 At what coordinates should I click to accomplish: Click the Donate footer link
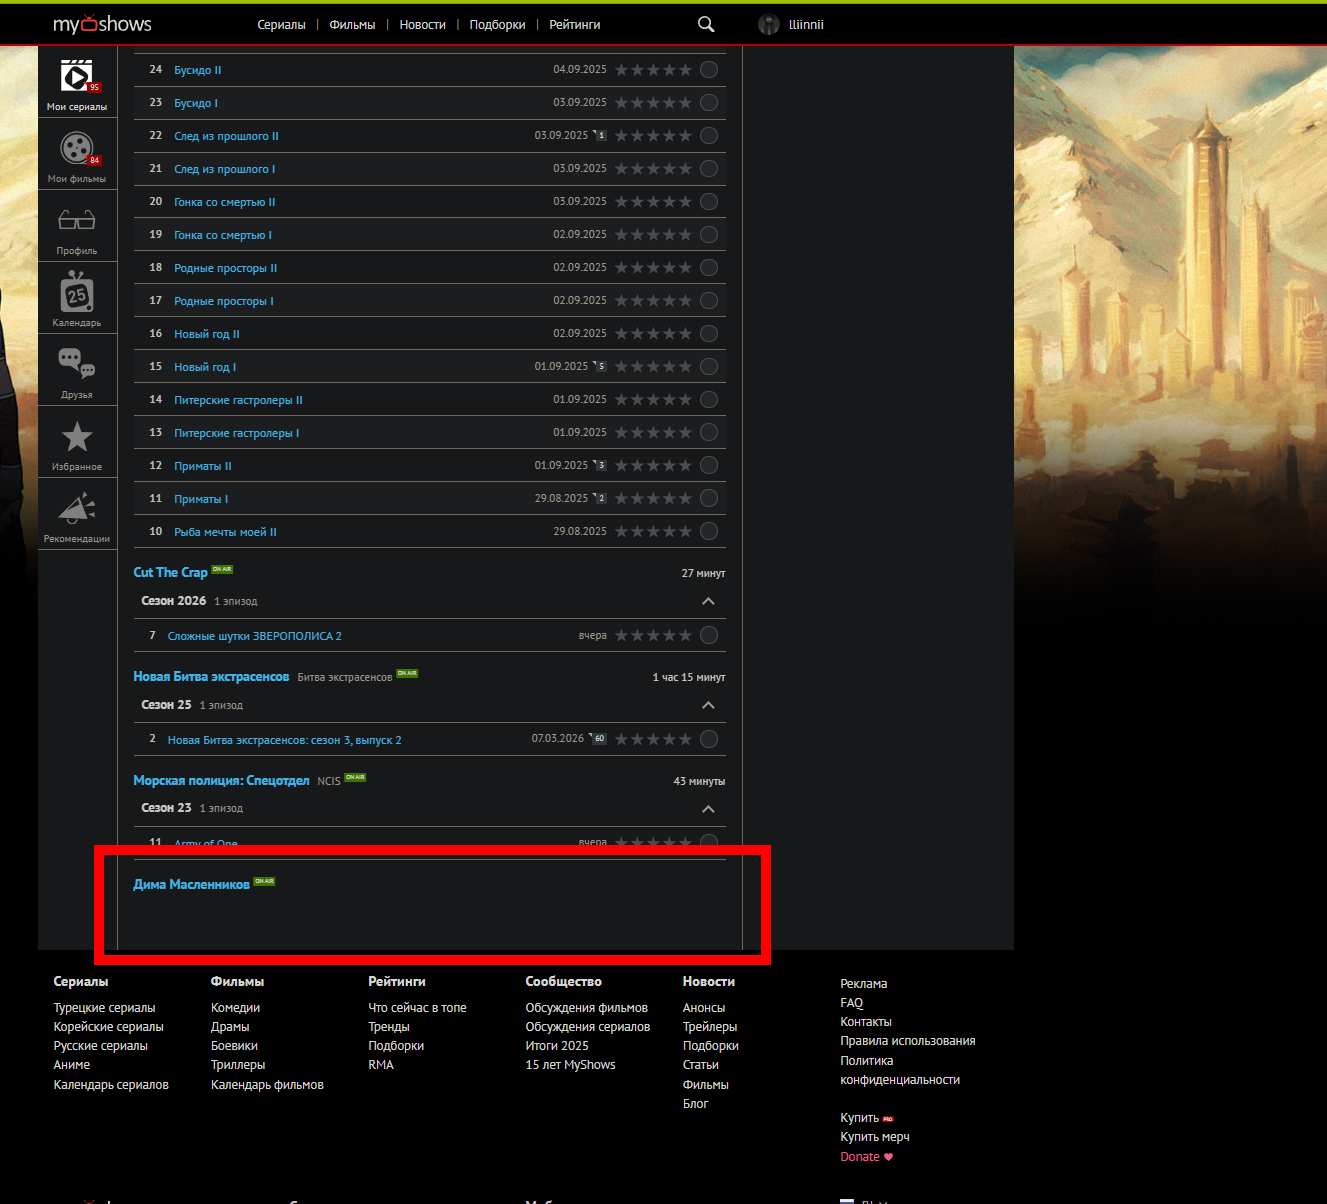[860, 1157]
